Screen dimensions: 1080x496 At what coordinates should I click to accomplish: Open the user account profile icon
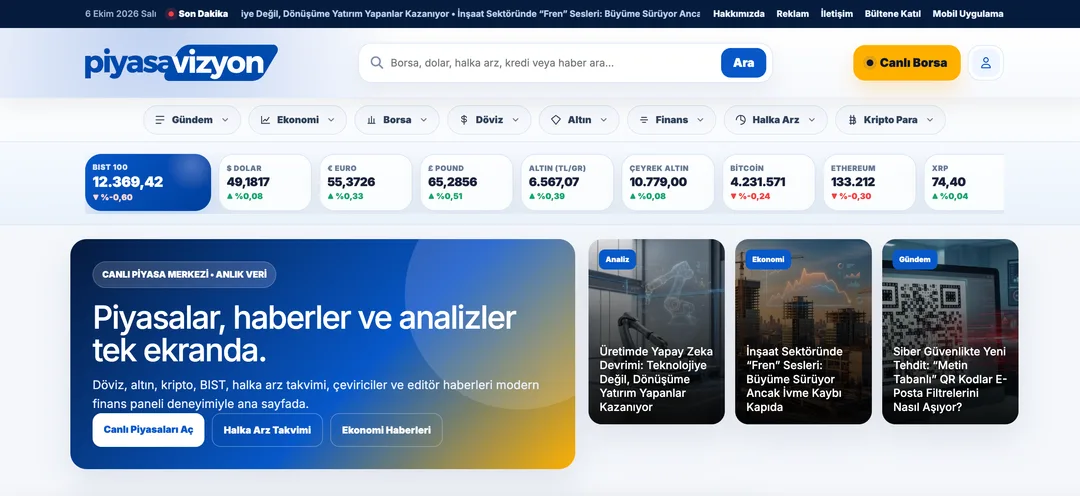tap(986, 63)
